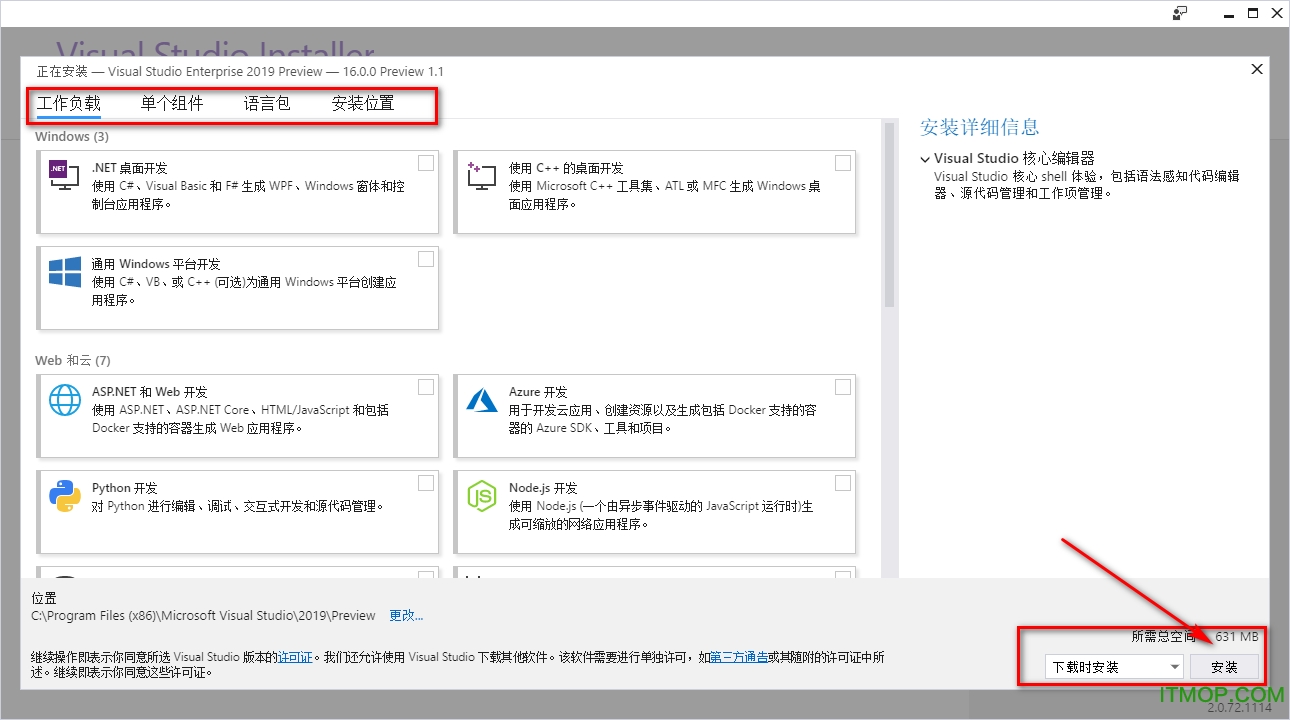Viewport: 1290px width, 720px height.
Task: Close the installer workload dialog
Action: point(1257,69)
